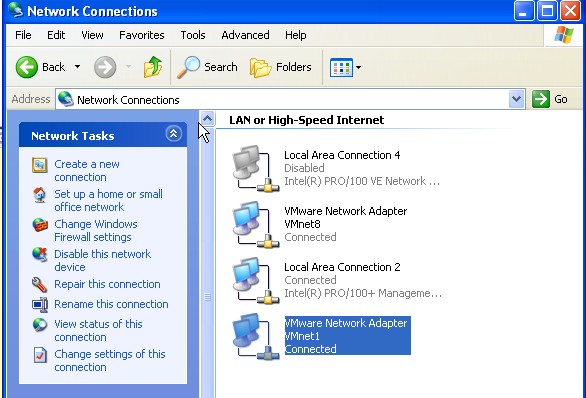The image size is (586, 398).
Task: Maximize the Network Connections window
Action: [x=547, y=10]
